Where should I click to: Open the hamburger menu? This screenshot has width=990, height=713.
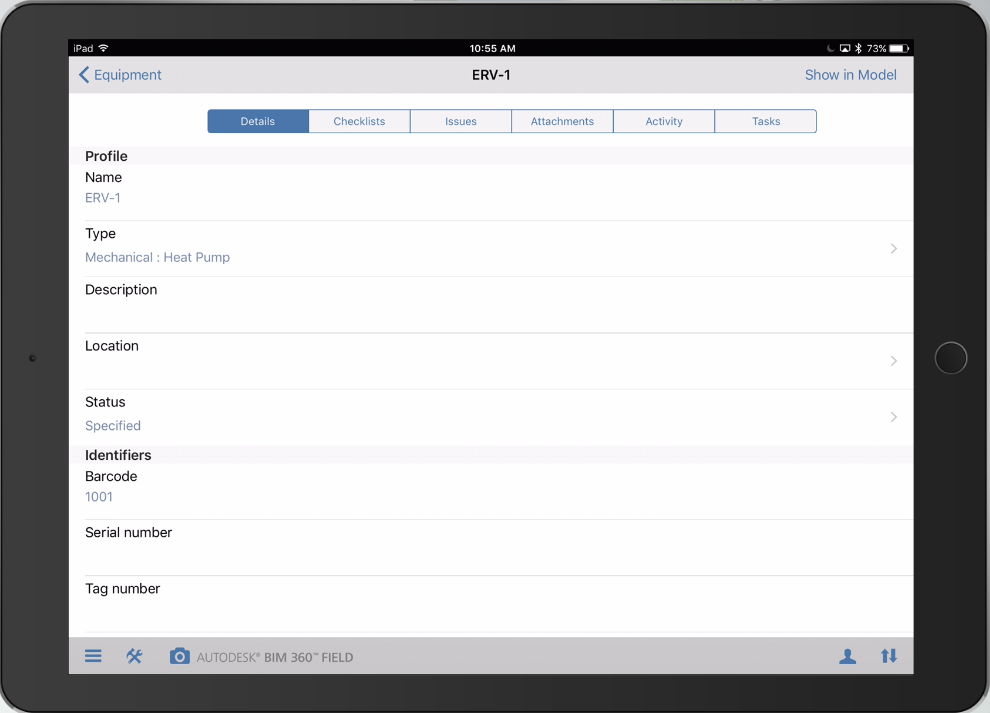(x=93, y=656)
